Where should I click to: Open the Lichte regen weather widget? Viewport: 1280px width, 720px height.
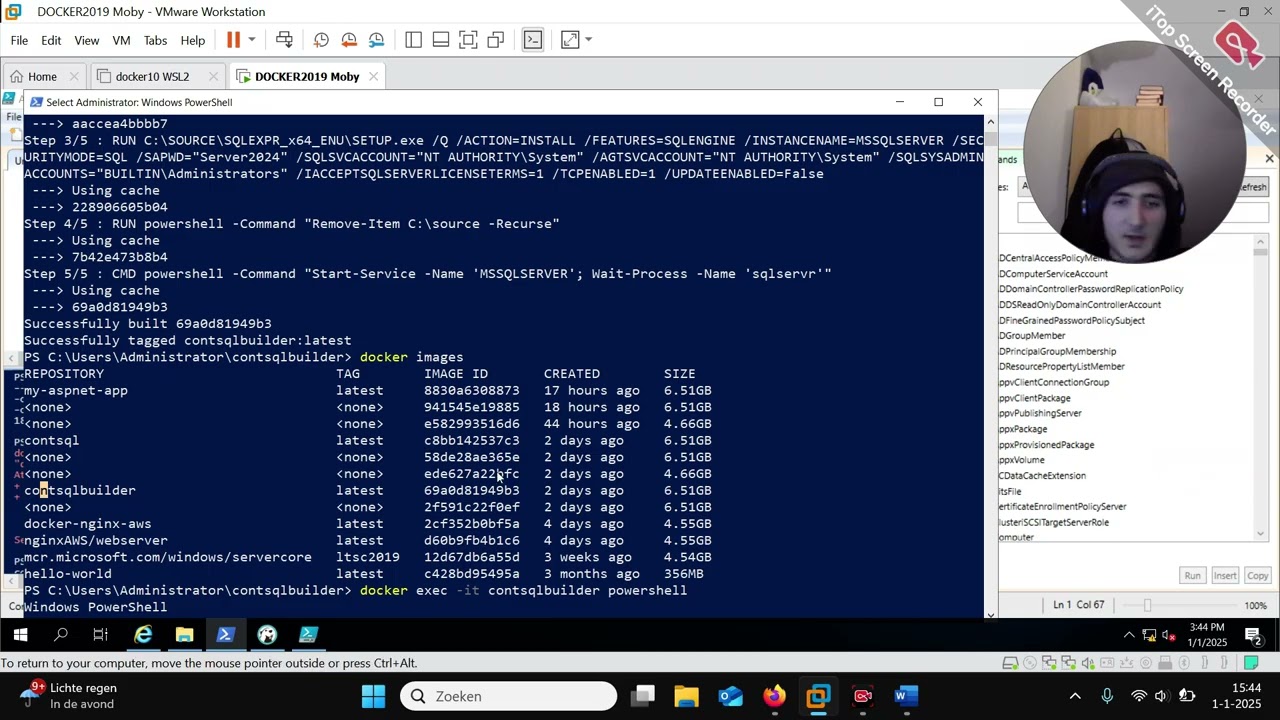coord(68,696)
